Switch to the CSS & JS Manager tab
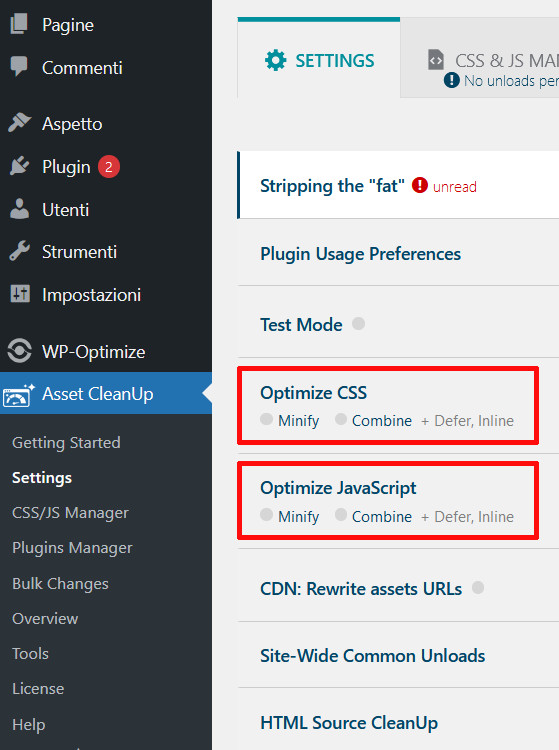Viewport: 559px width, 750px height. coord(480,58)
